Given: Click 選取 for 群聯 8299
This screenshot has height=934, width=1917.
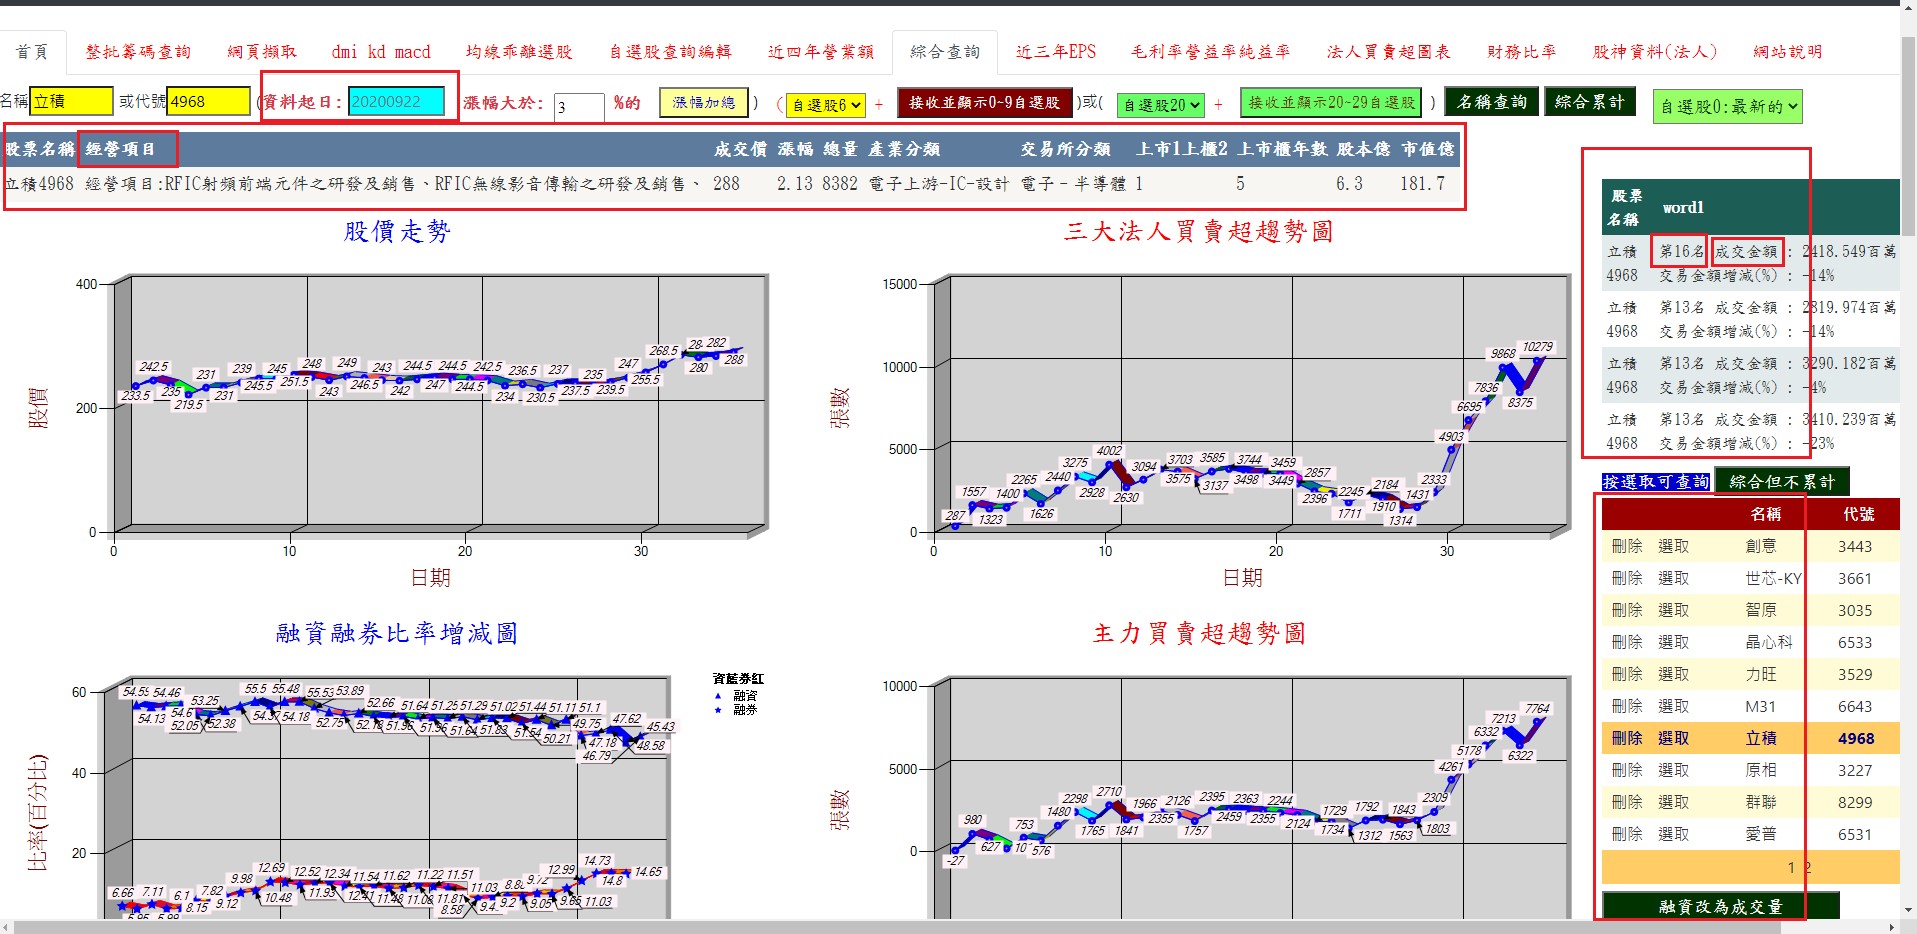Looking at the screenshot, I should pyautogui.click(x=1673, y=802).
